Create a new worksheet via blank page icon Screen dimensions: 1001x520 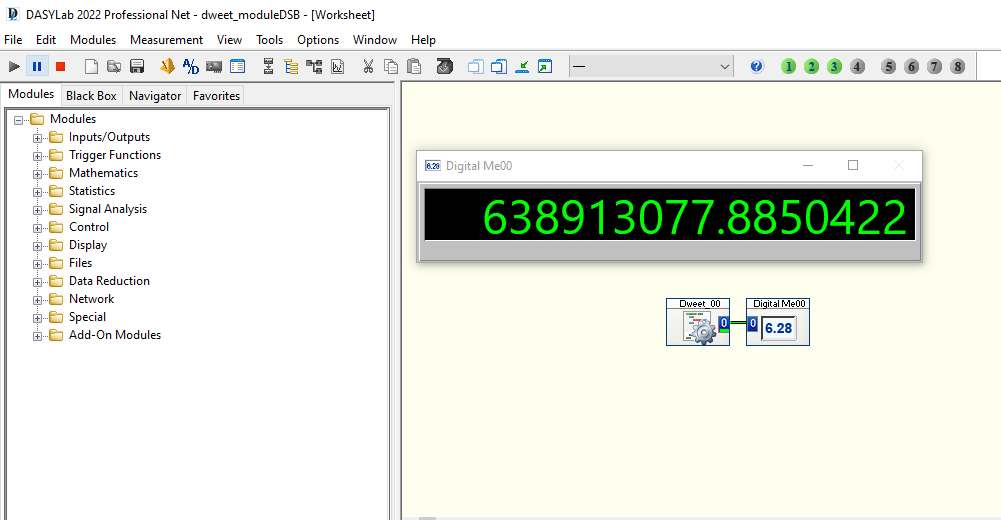[x=91, y=66]
